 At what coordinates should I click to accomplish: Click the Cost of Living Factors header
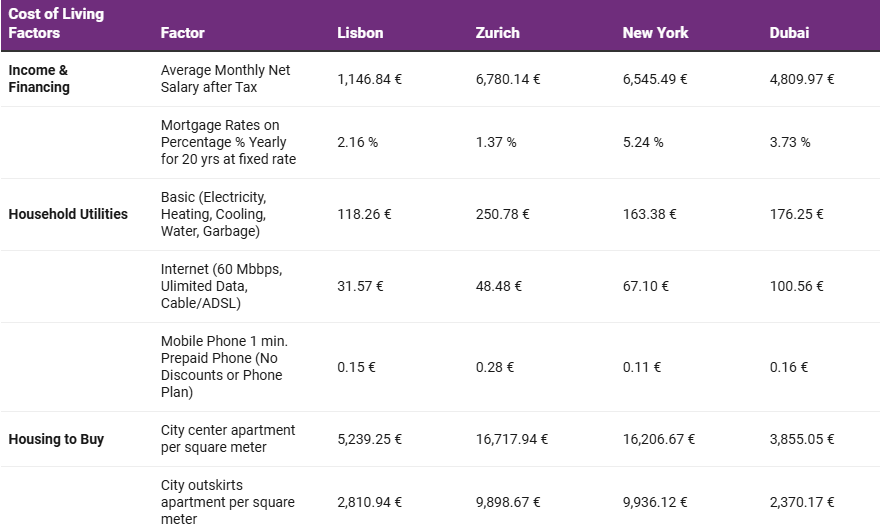click(56, 23)
